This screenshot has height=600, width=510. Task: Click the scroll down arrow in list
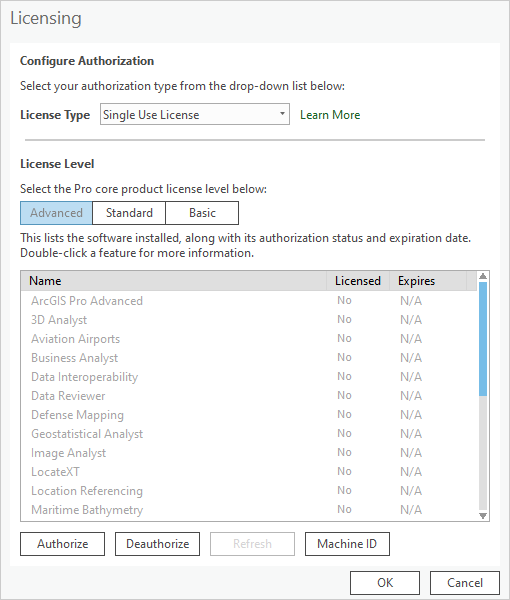tap(483, 516)
